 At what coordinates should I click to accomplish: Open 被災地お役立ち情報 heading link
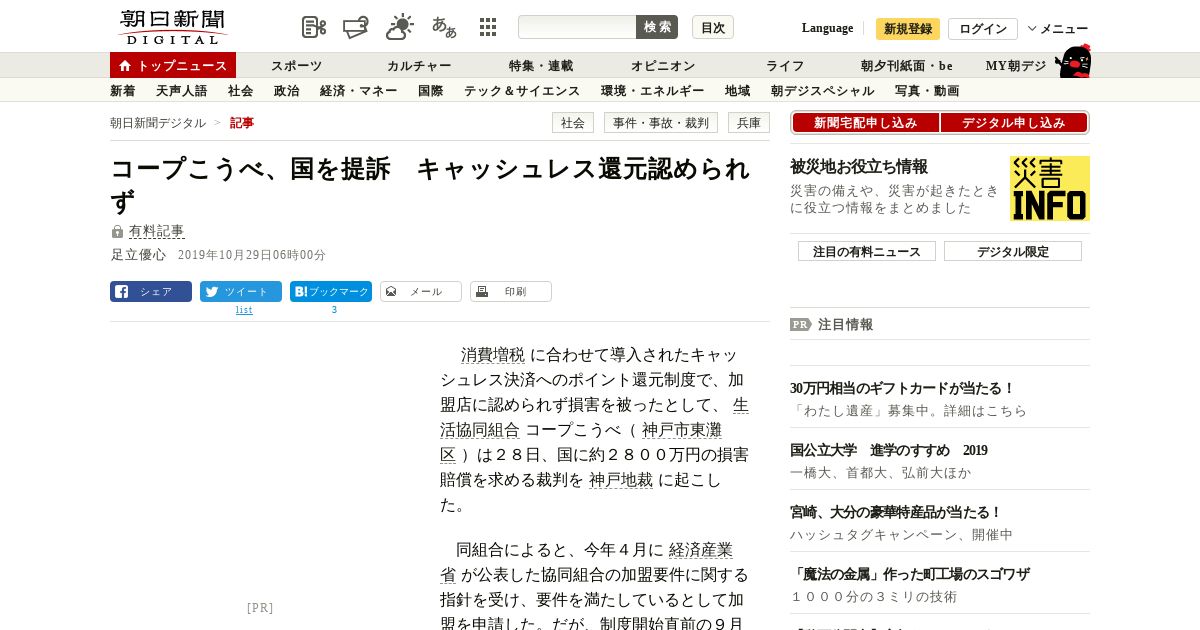click(859, 166)
